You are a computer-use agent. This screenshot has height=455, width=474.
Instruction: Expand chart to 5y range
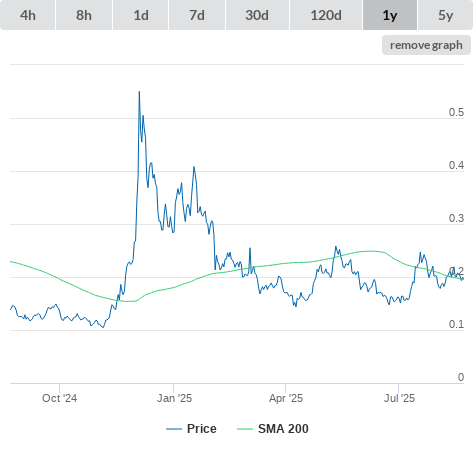(446, 15)
